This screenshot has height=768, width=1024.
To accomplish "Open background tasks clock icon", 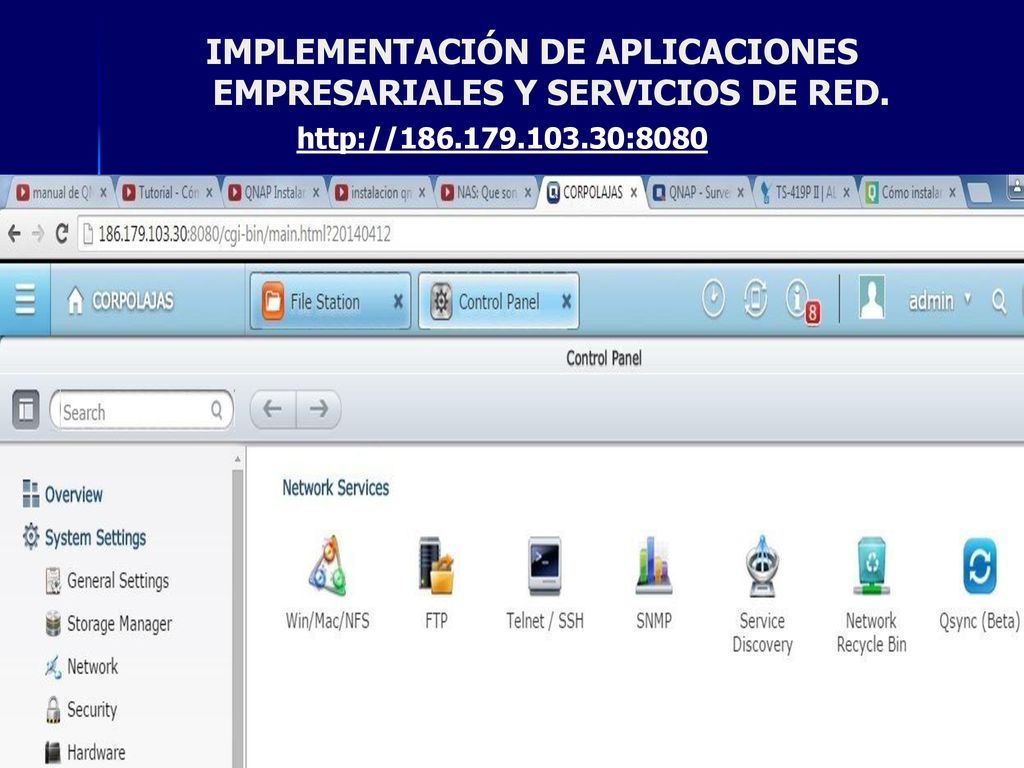I will (713, 299).
